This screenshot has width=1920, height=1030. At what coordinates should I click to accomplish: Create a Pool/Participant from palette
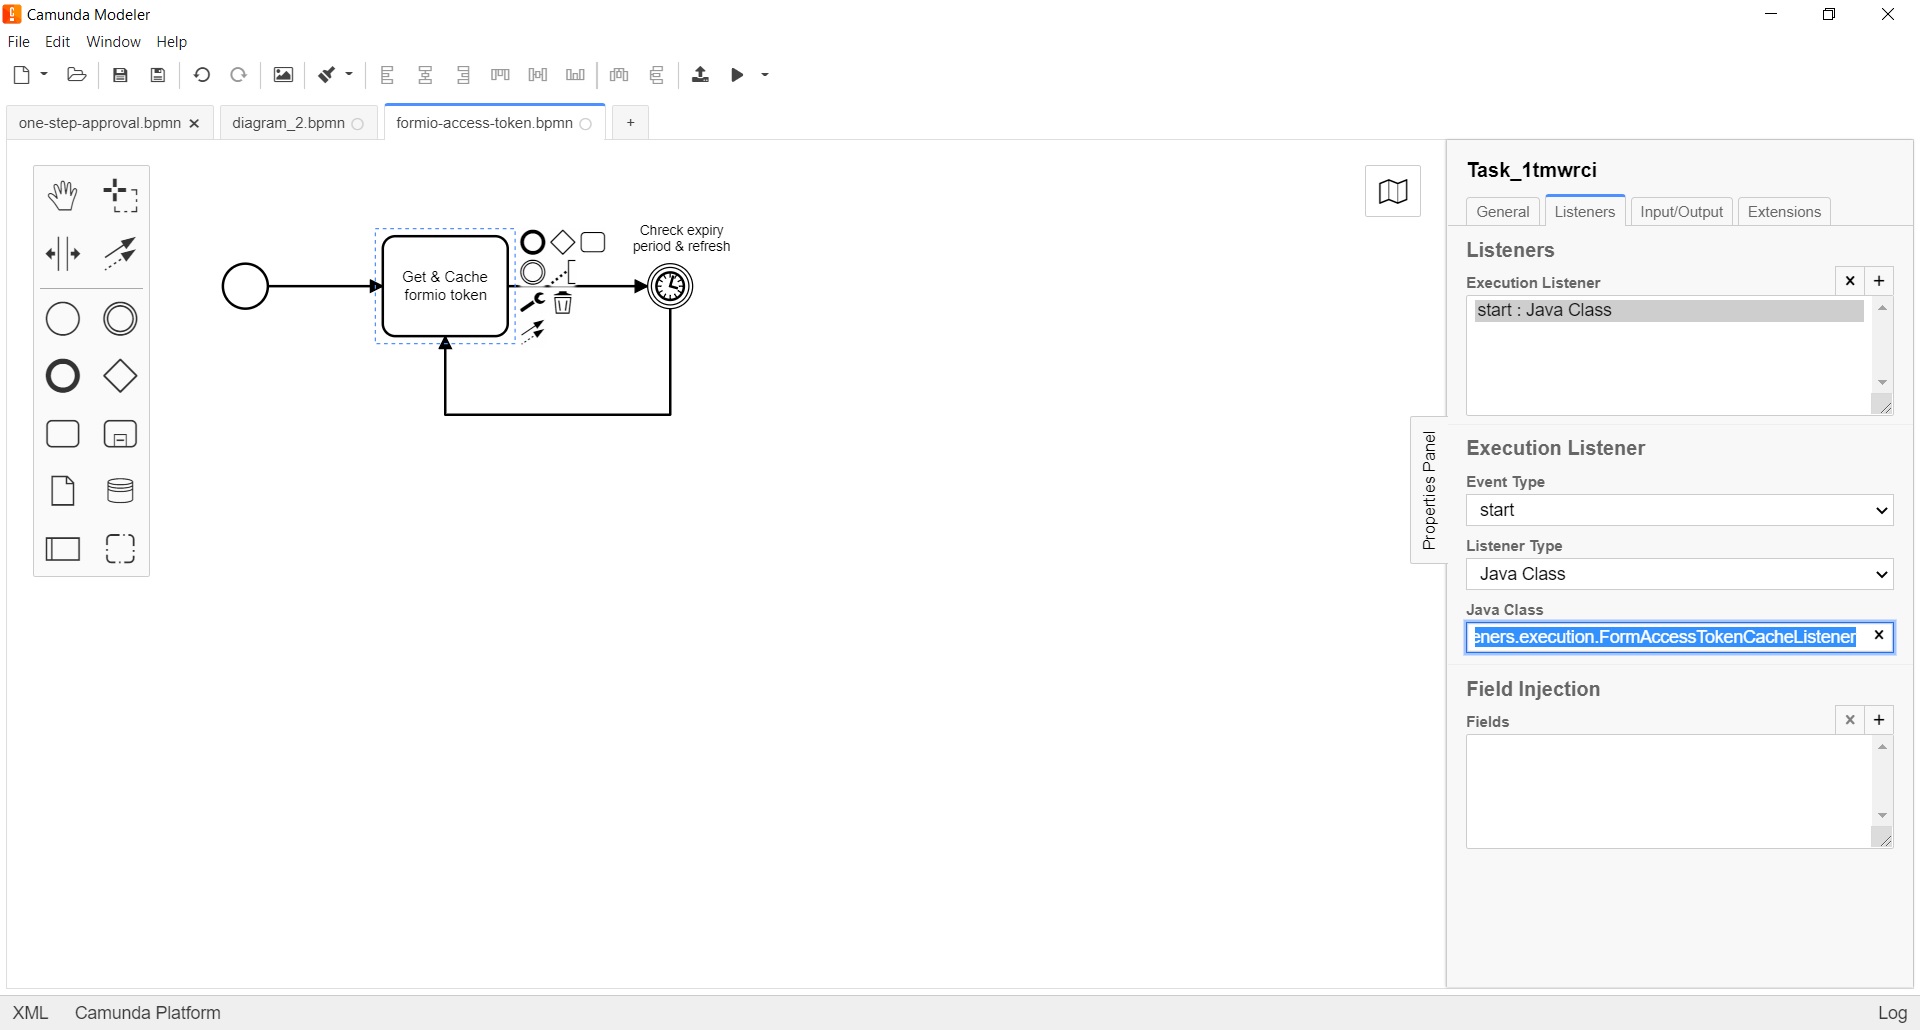coord(63,549)
